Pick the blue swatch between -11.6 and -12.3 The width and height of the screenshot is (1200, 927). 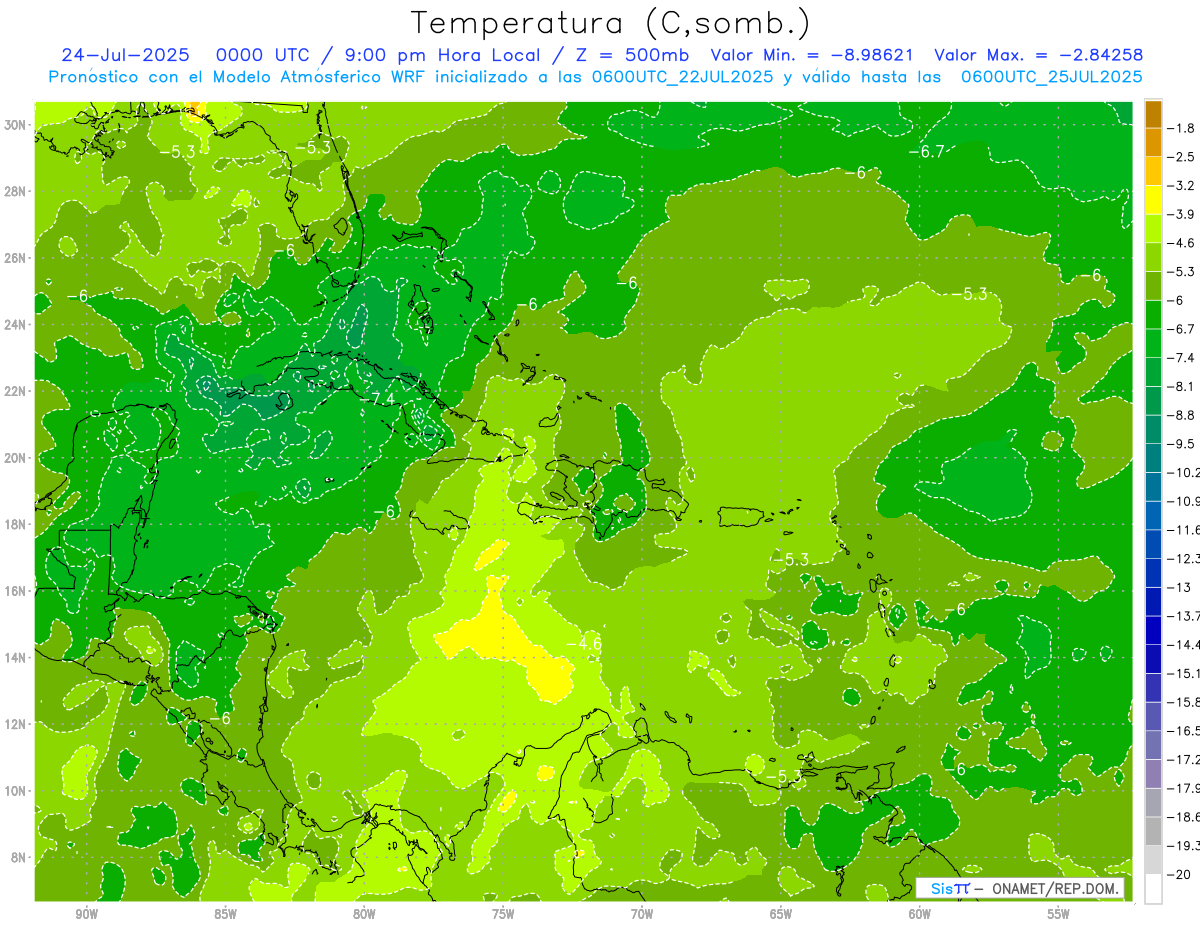[1153, 544]
